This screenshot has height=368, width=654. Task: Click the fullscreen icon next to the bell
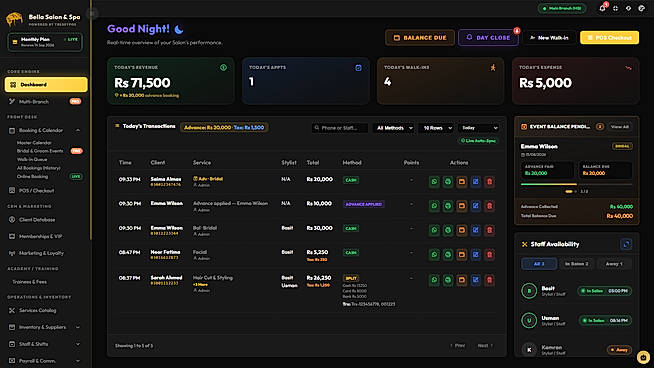(x=615, y=8)
